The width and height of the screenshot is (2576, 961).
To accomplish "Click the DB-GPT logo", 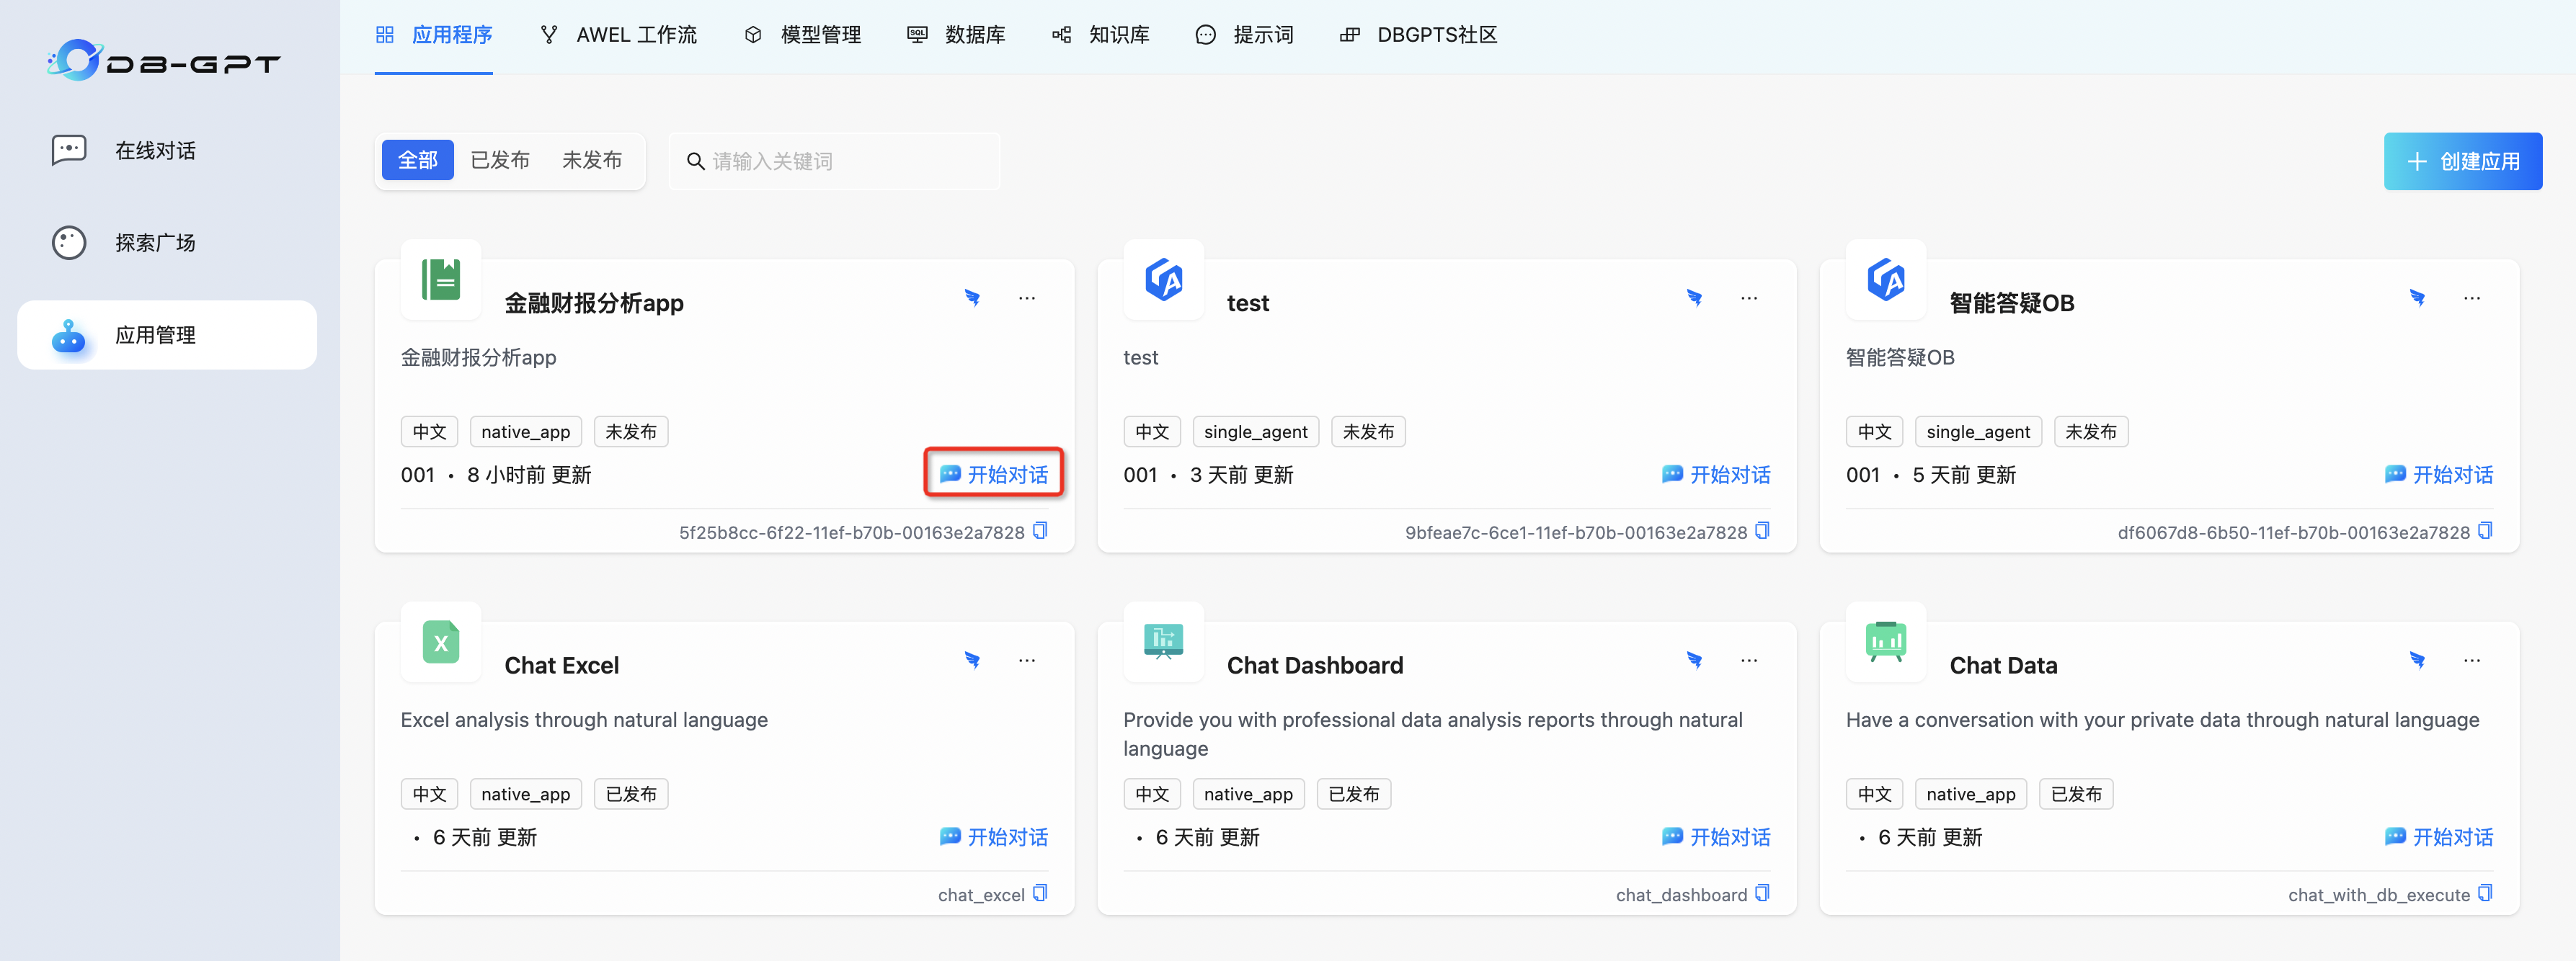I will [164, 62].
